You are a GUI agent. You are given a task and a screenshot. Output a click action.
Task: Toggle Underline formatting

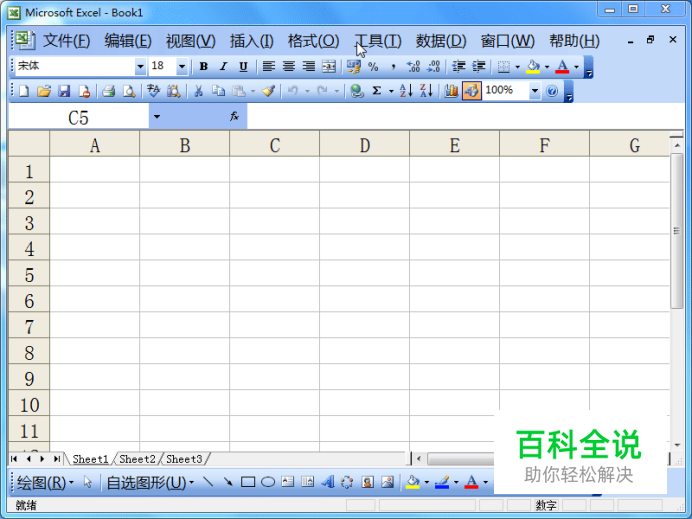pos(243,67)
